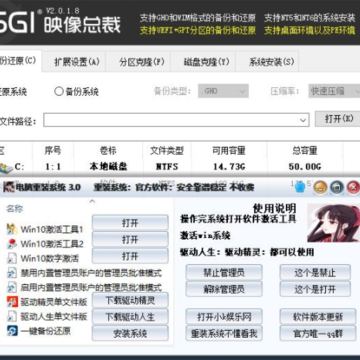
Task: Click the 打开小k娱乐网 button
Action: (x=224, y=317)
